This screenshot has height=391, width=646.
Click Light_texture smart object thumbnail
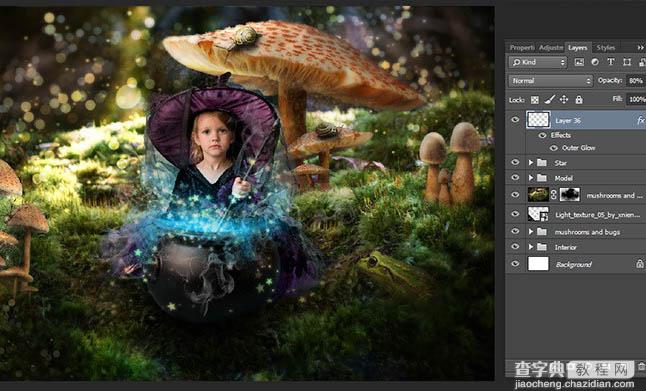tap(538, 214)
